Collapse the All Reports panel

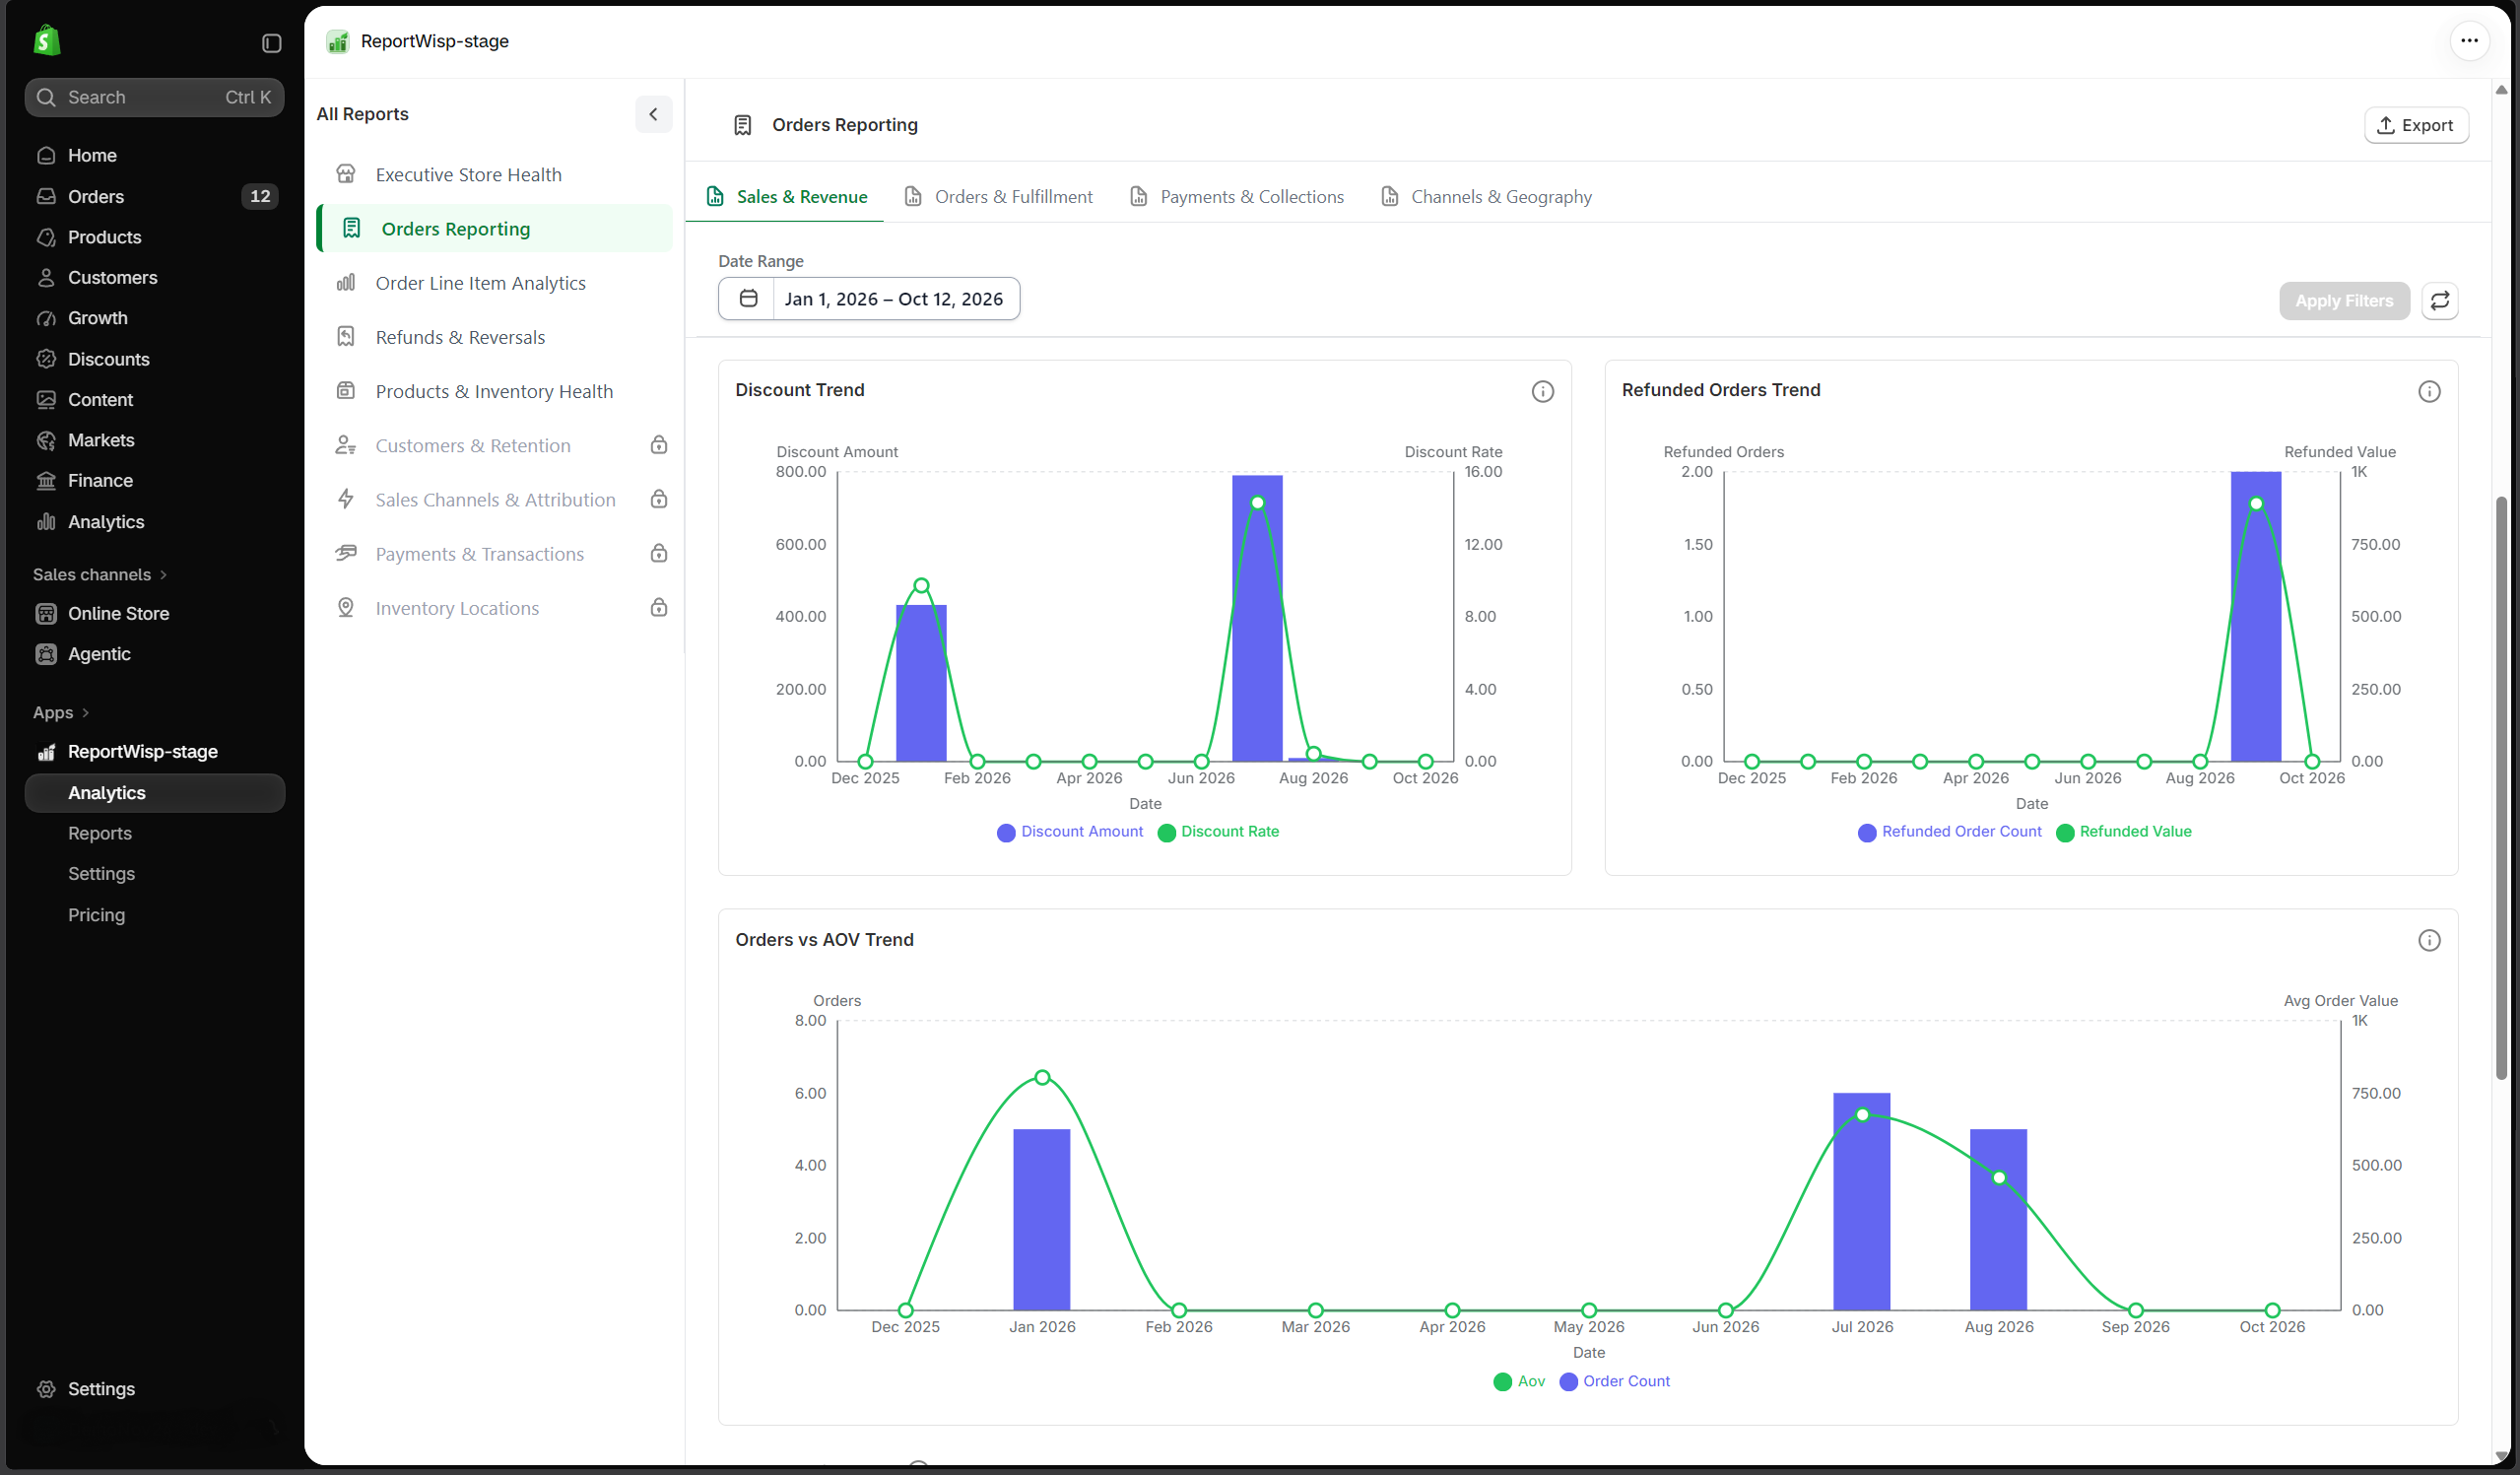(653, 114)
